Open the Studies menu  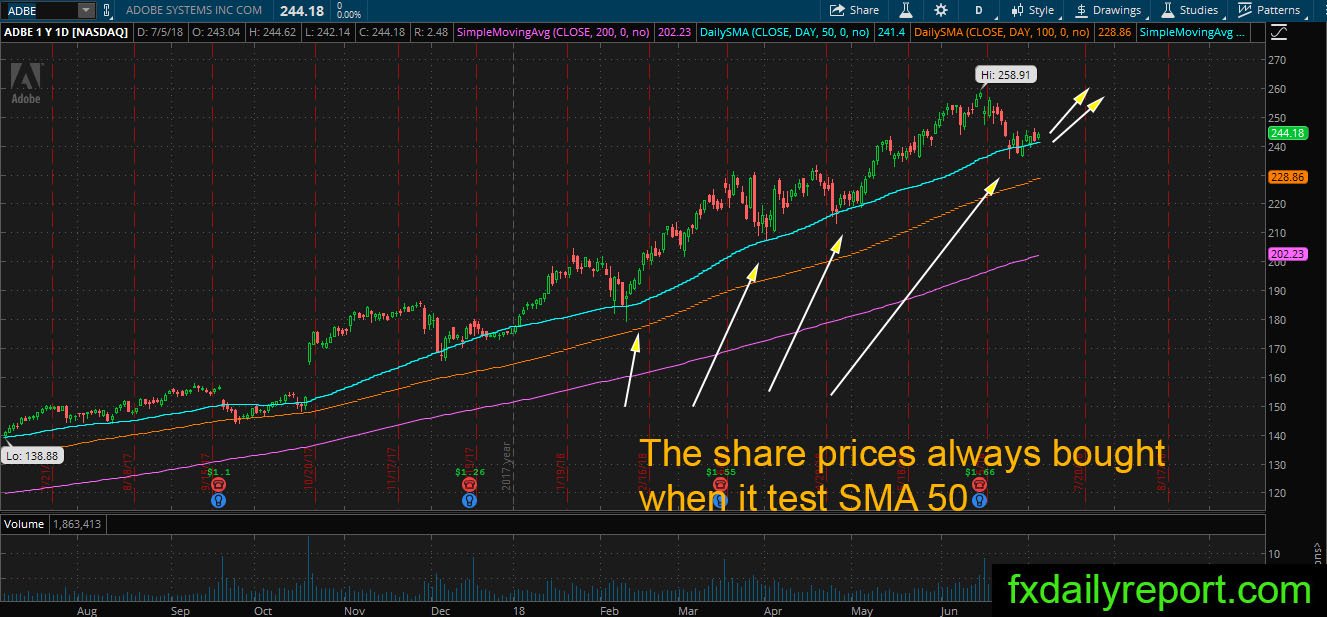(x=1190, y=10)
